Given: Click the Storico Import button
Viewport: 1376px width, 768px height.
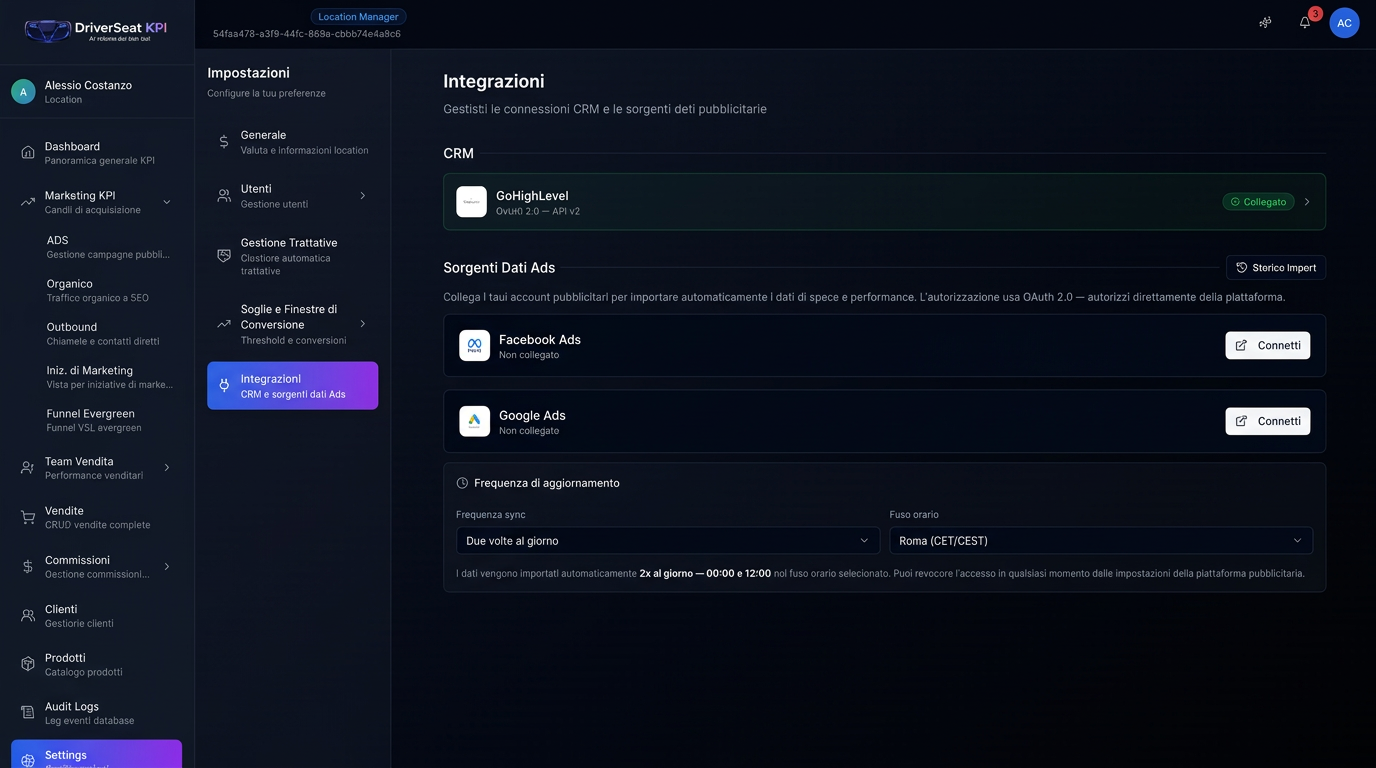Looking at the screenshot, I should (1275, 268).
